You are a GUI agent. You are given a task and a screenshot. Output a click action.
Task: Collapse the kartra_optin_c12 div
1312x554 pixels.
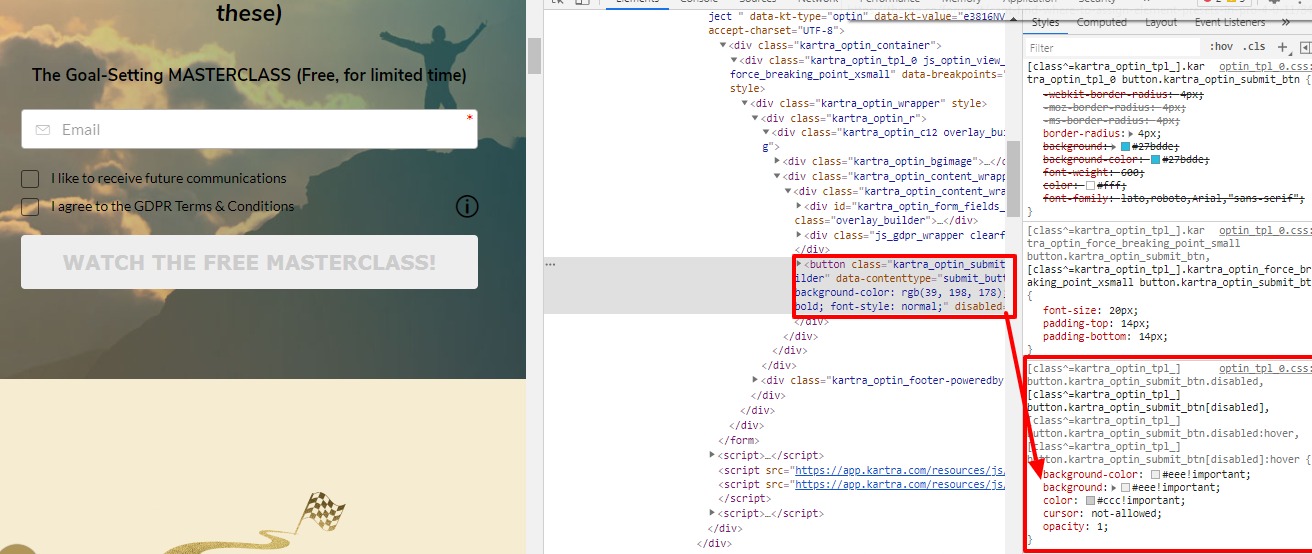pyautogui.click(x=767, y=132)
